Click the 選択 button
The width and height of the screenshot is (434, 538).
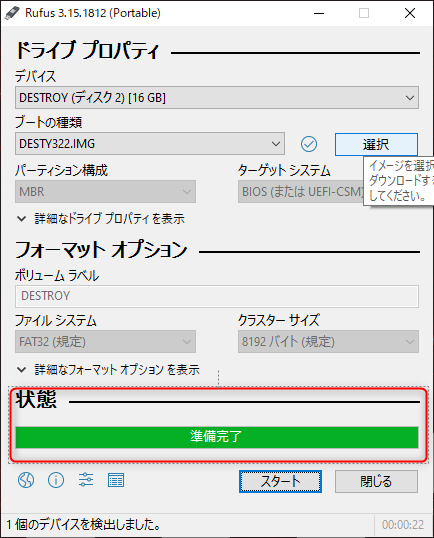pos(376,144)
